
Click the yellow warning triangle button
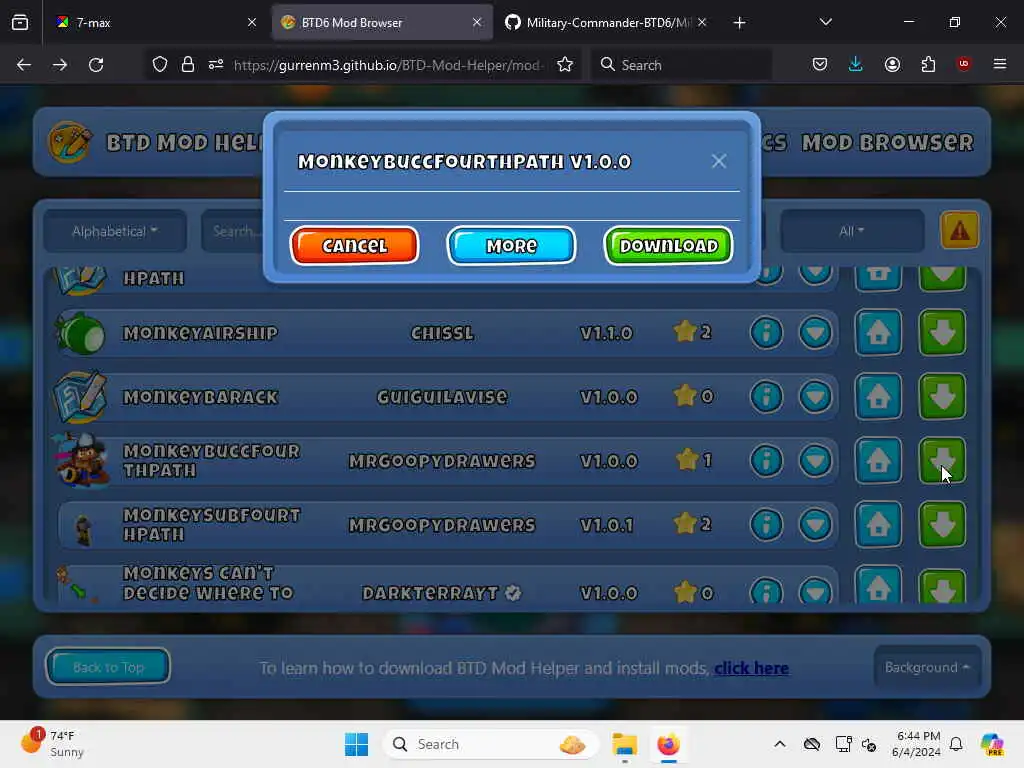[959, 231]
